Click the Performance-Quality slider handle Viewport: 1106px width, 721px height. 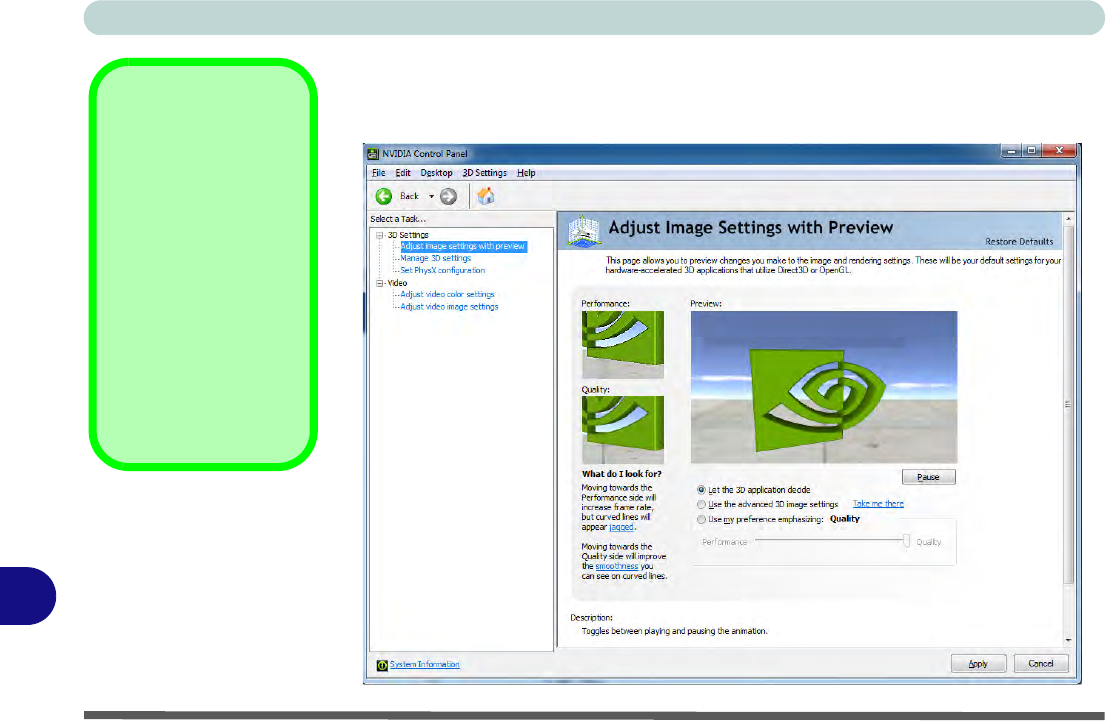pos(906,541)
